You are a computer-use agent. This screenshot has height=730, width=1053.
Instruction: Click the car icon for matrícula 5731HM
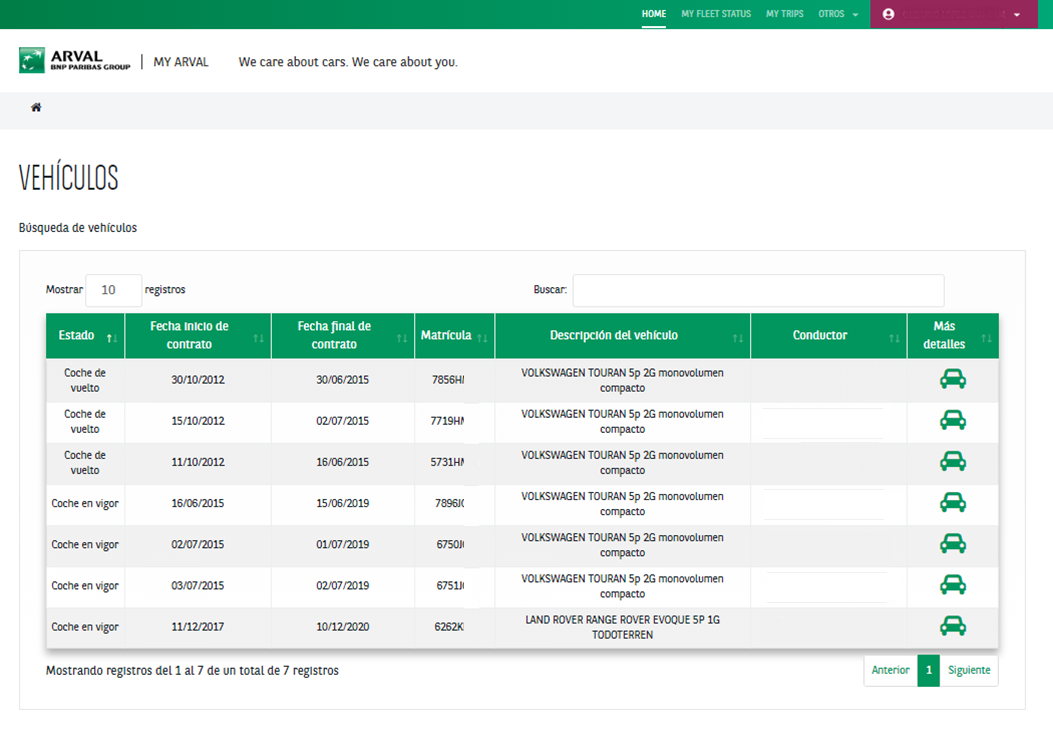tap(953, 462)
